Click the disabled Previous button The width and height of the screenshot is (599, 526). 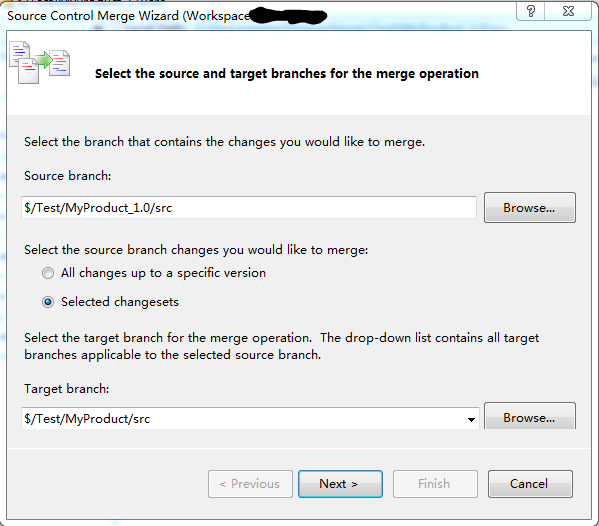[250, 484]
